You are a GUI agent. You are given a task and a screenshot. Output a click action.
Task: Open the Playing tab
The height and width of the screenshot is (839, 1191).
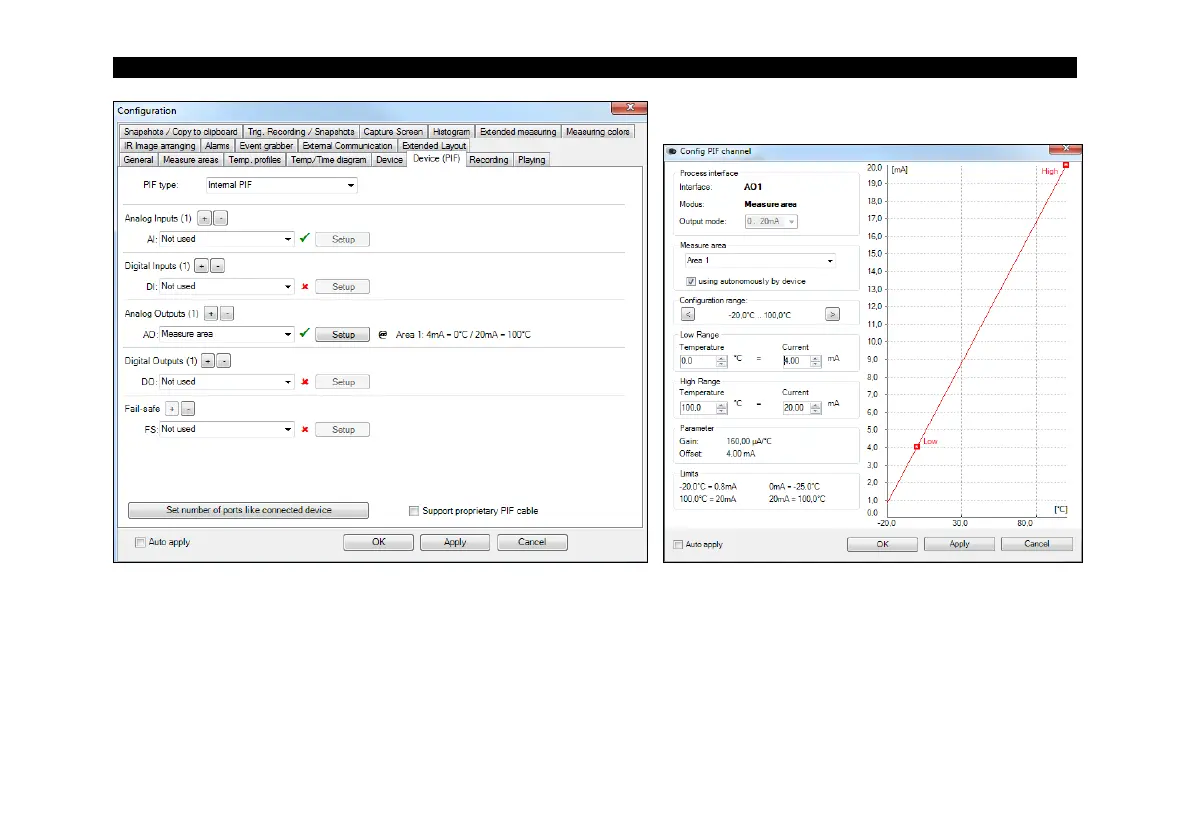coord(532,160)
